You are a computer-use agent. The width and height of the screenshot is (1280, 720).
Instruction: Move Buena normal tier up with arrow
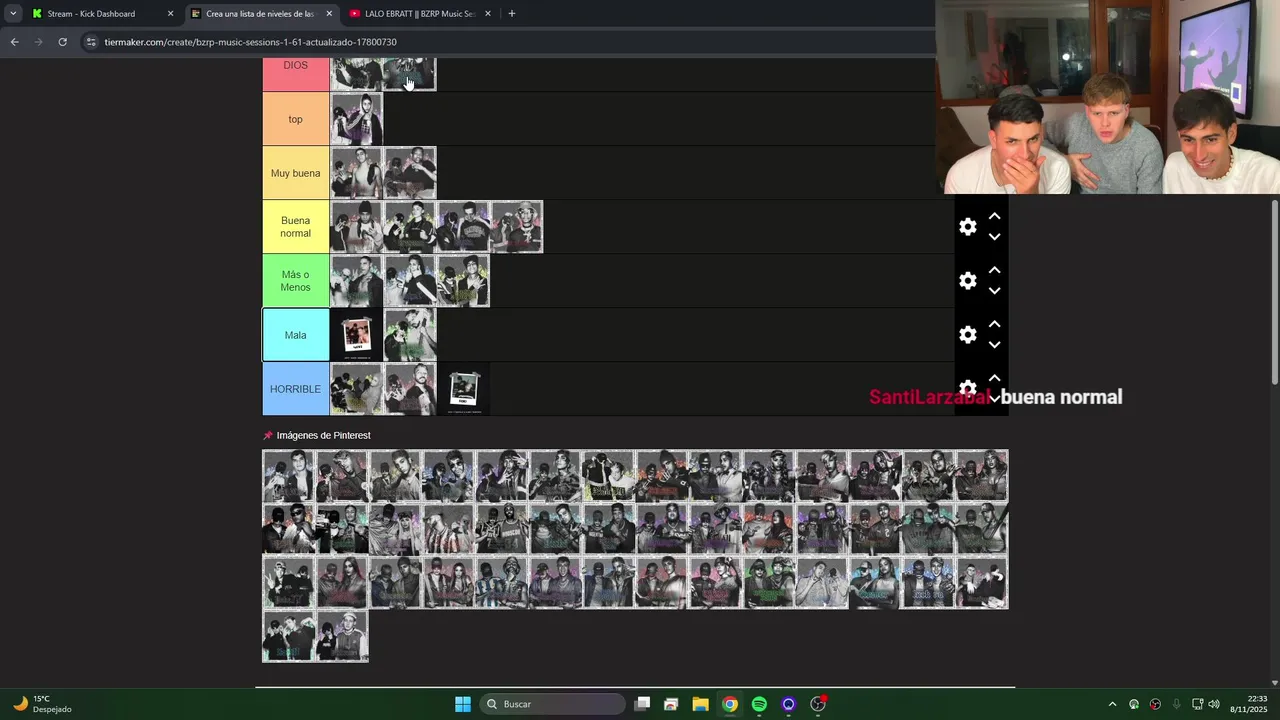coord(994,216)
